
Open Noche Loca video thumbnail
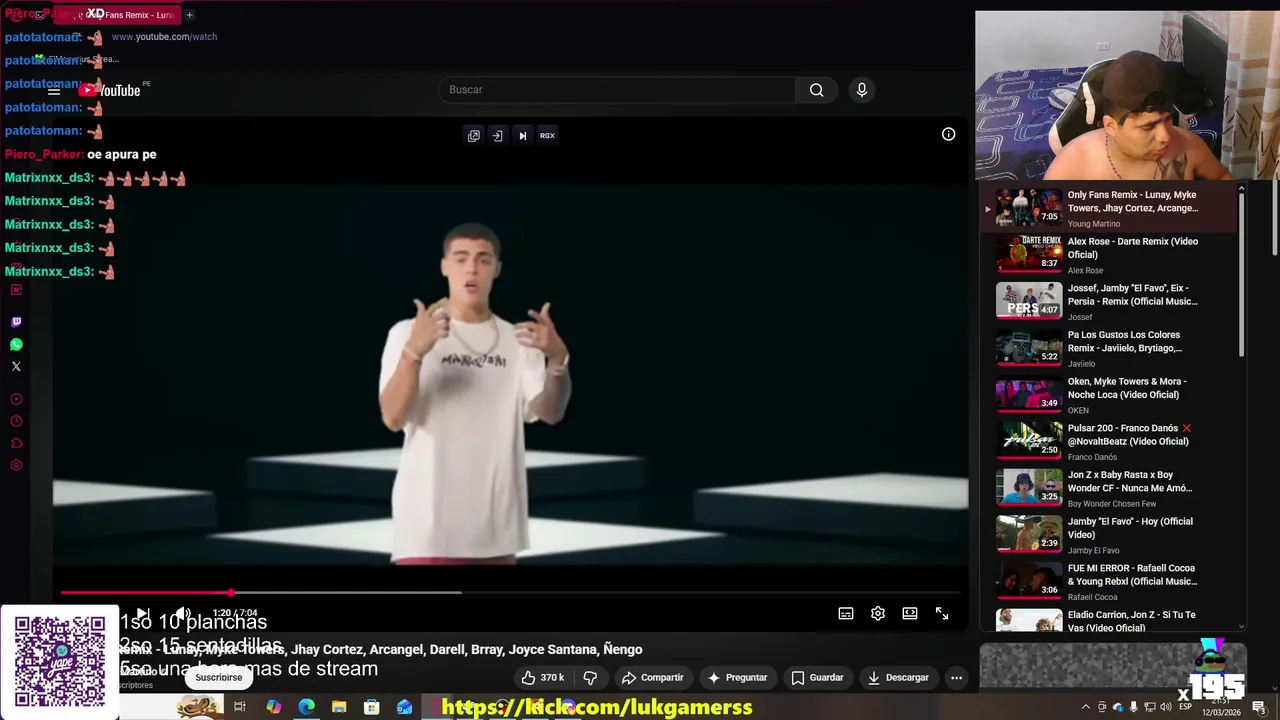pyautogui.click(x=1028, y=394)
